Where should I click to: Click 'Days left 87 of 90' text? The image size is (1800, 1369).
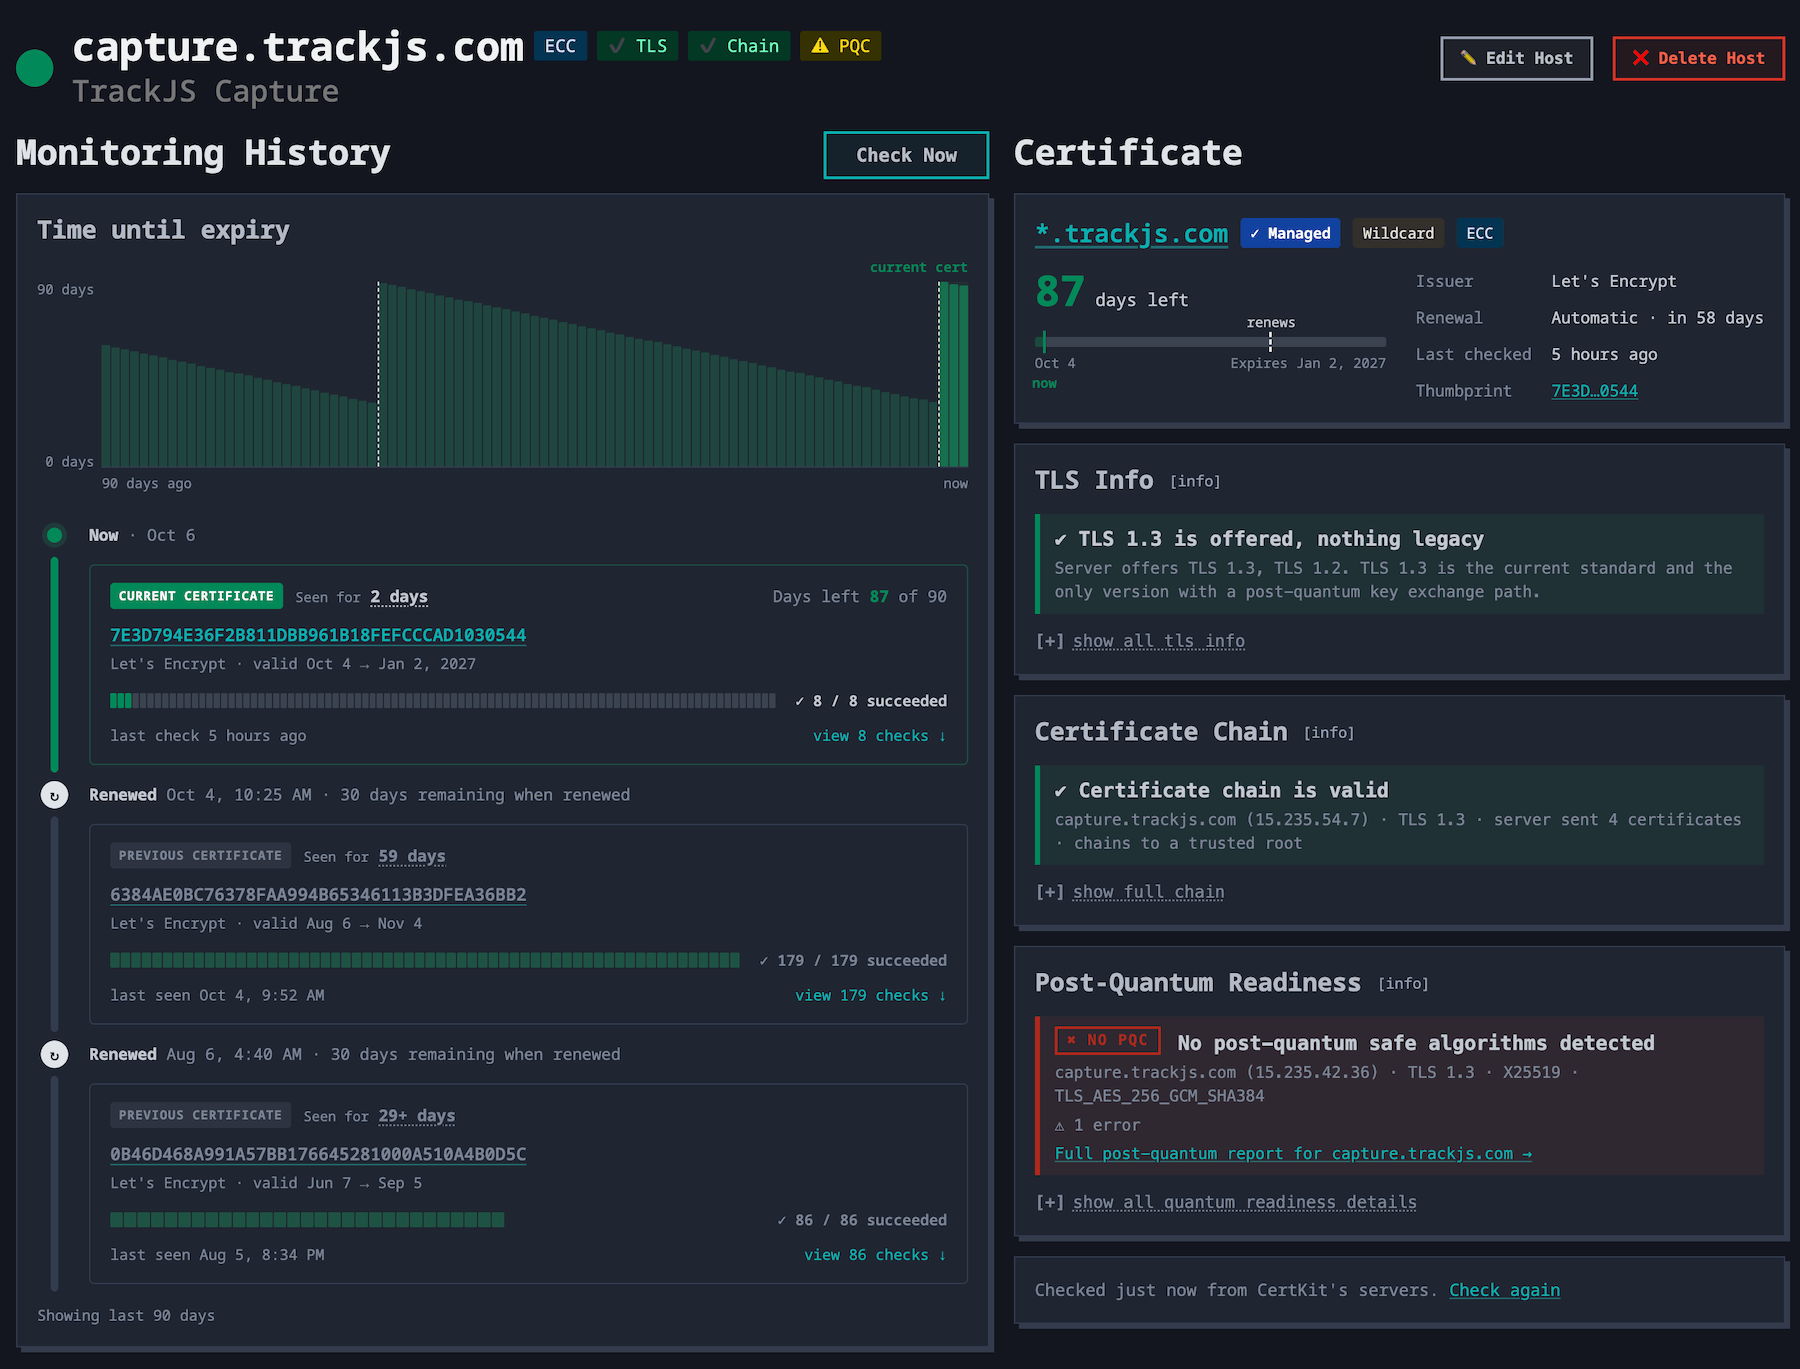(859, 597)
